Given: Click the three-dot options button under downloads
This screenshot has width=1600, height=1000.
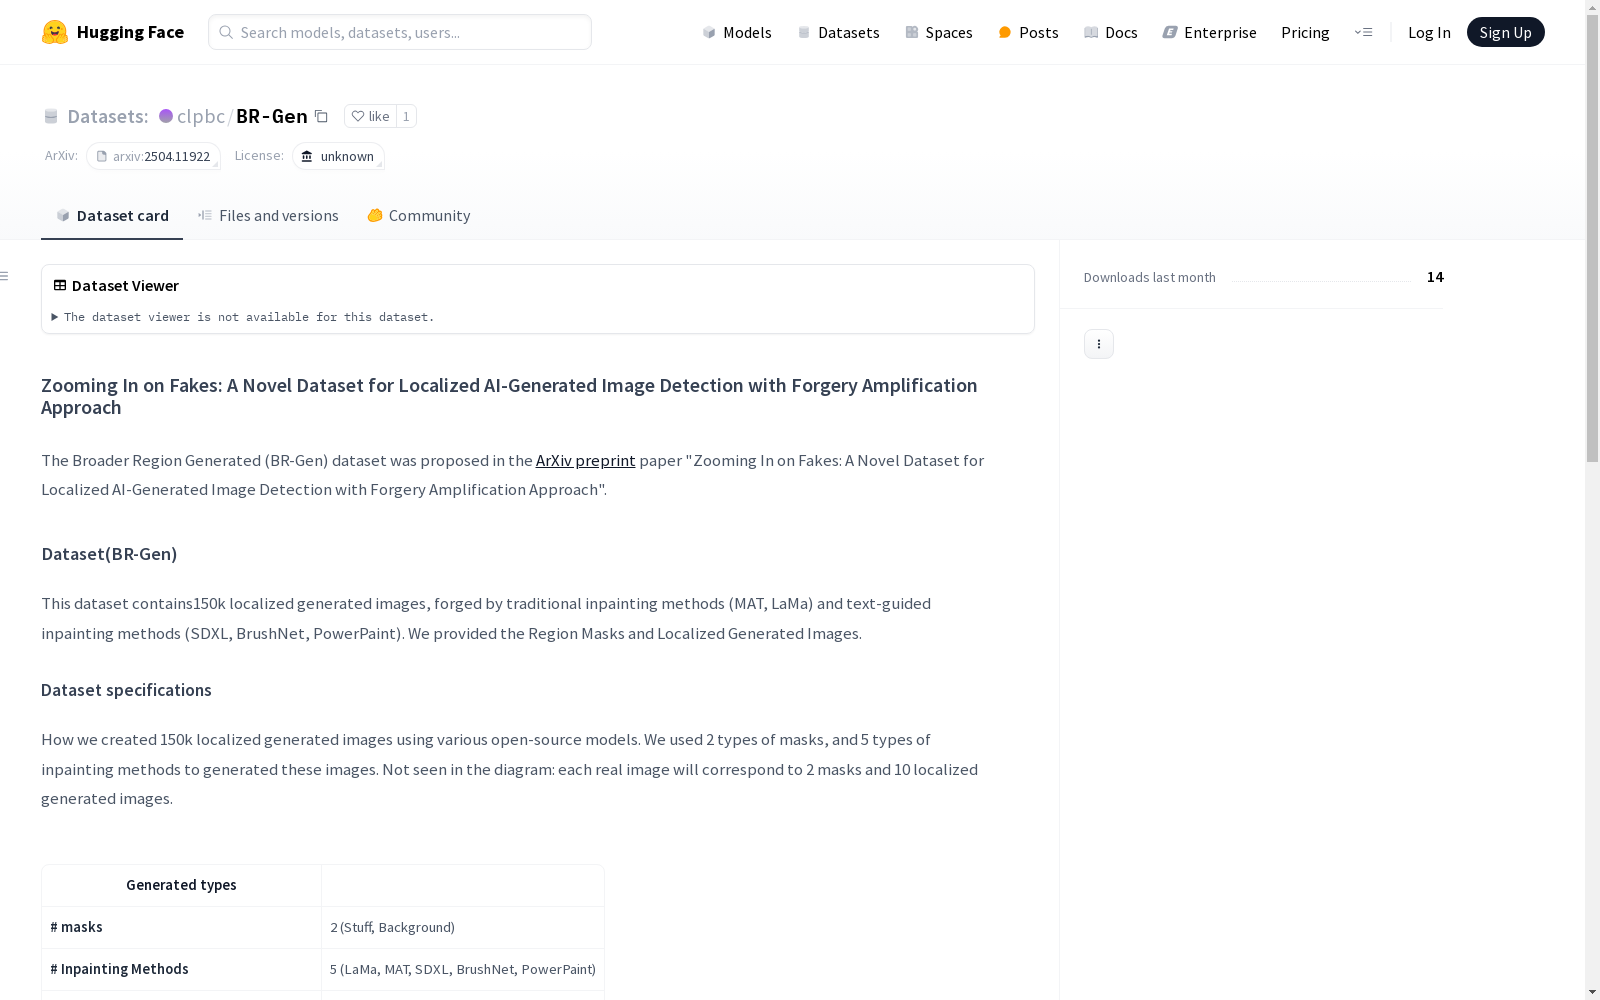Looking at the screenshot, I should pyautogui.click(x=1099, y=344).
